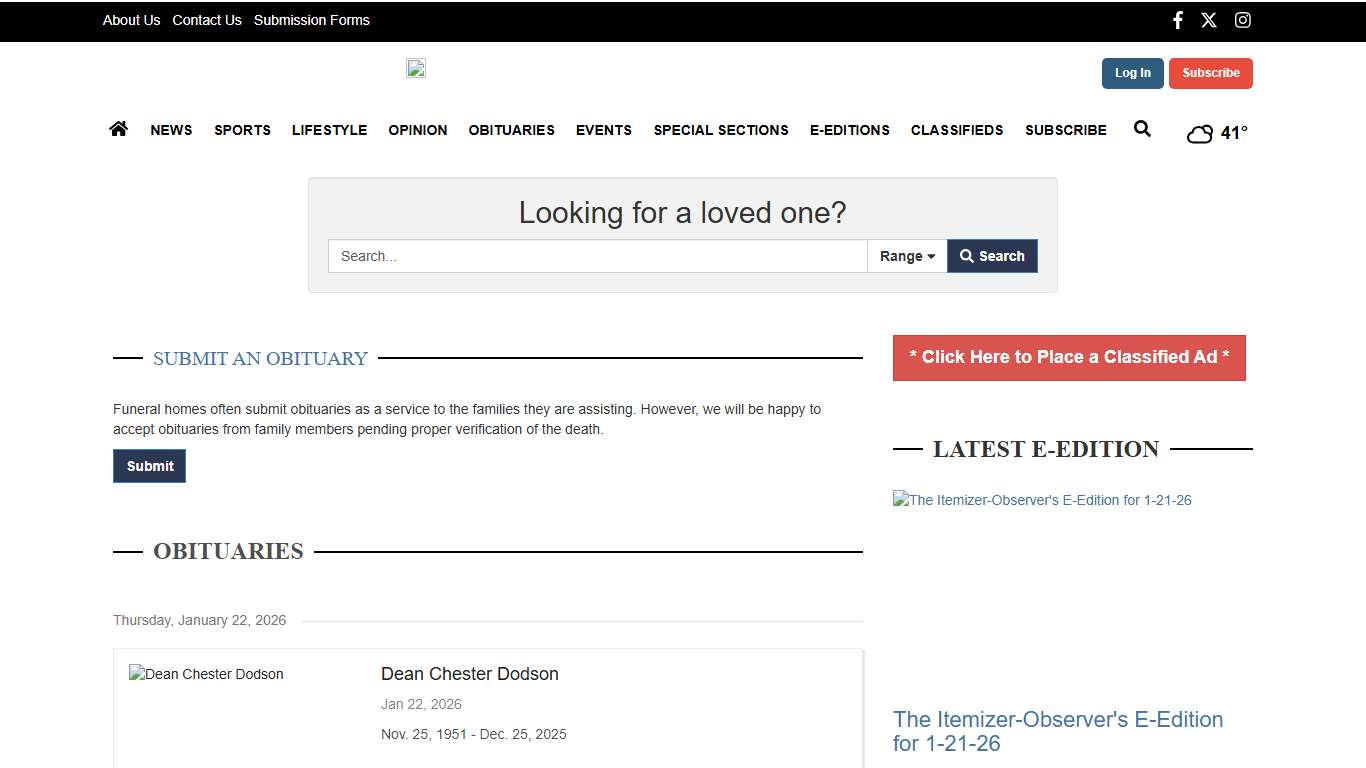Open the X social media icon
This screenshot has width=1366, height=768.
coord(1209,20)
